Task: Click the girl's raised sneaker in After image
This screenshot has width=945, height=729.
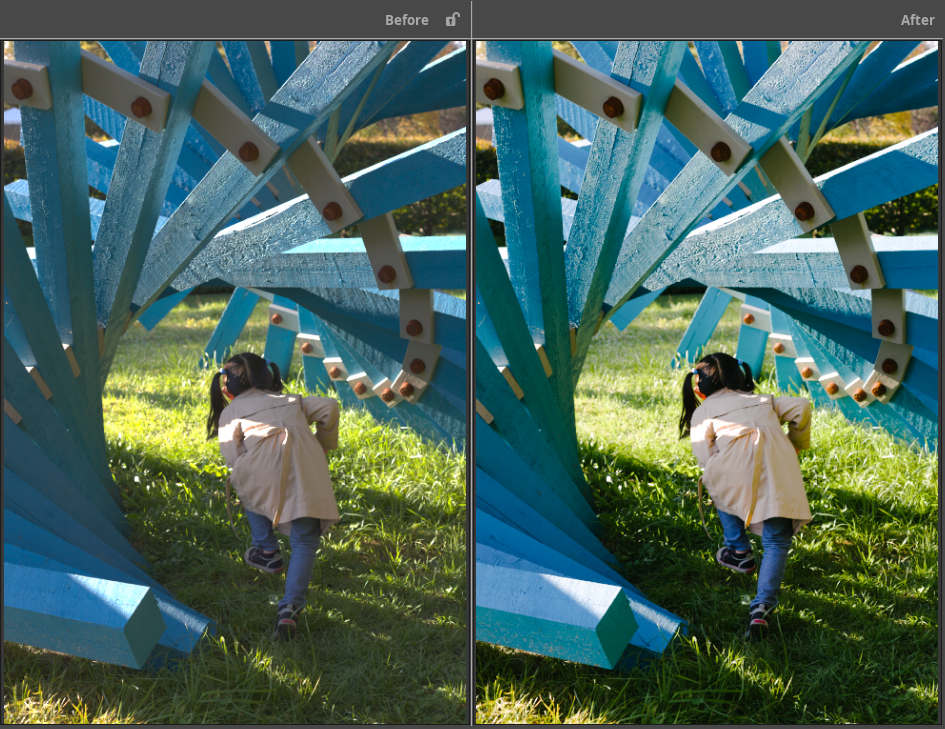Action: pyautogui.click(x=736, y=559)
